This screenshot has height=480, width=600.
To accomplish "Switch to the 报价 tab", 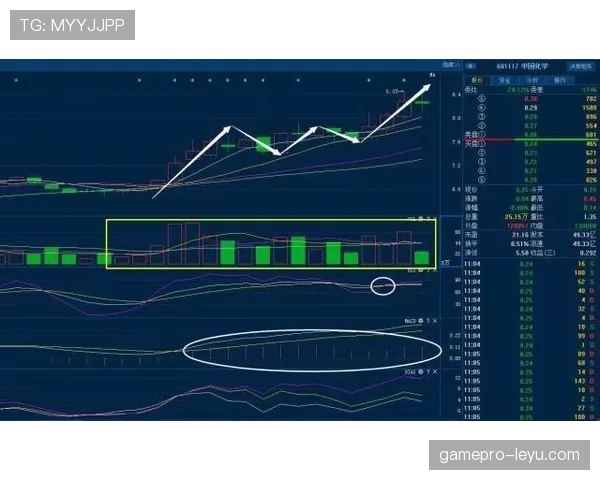I will [477, 80].
